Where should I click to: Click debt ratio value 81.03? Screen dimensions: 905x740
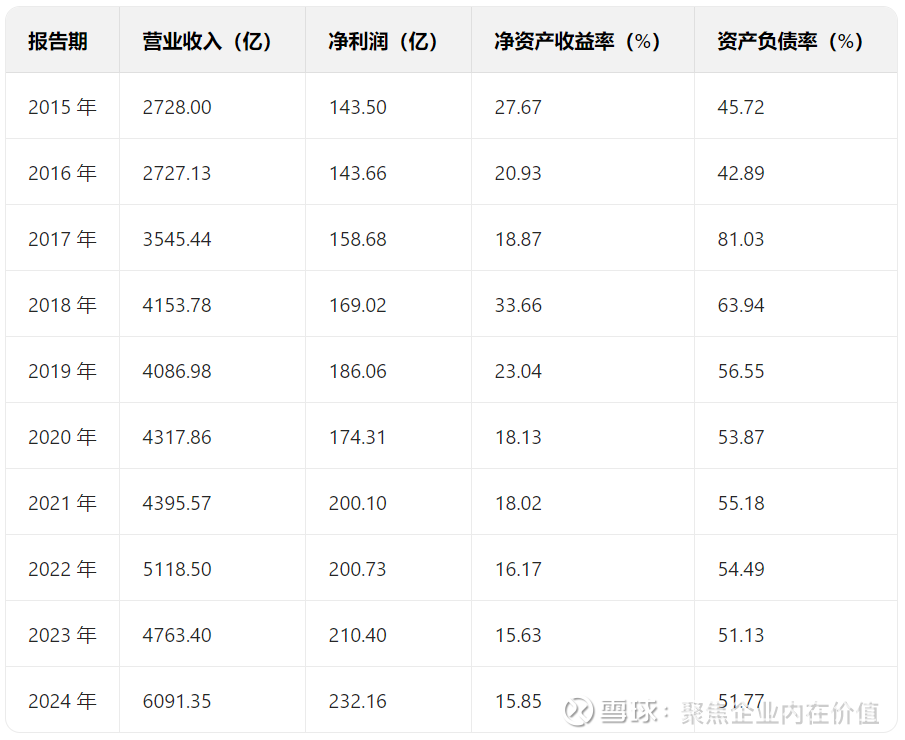click(x=741, y=239)
